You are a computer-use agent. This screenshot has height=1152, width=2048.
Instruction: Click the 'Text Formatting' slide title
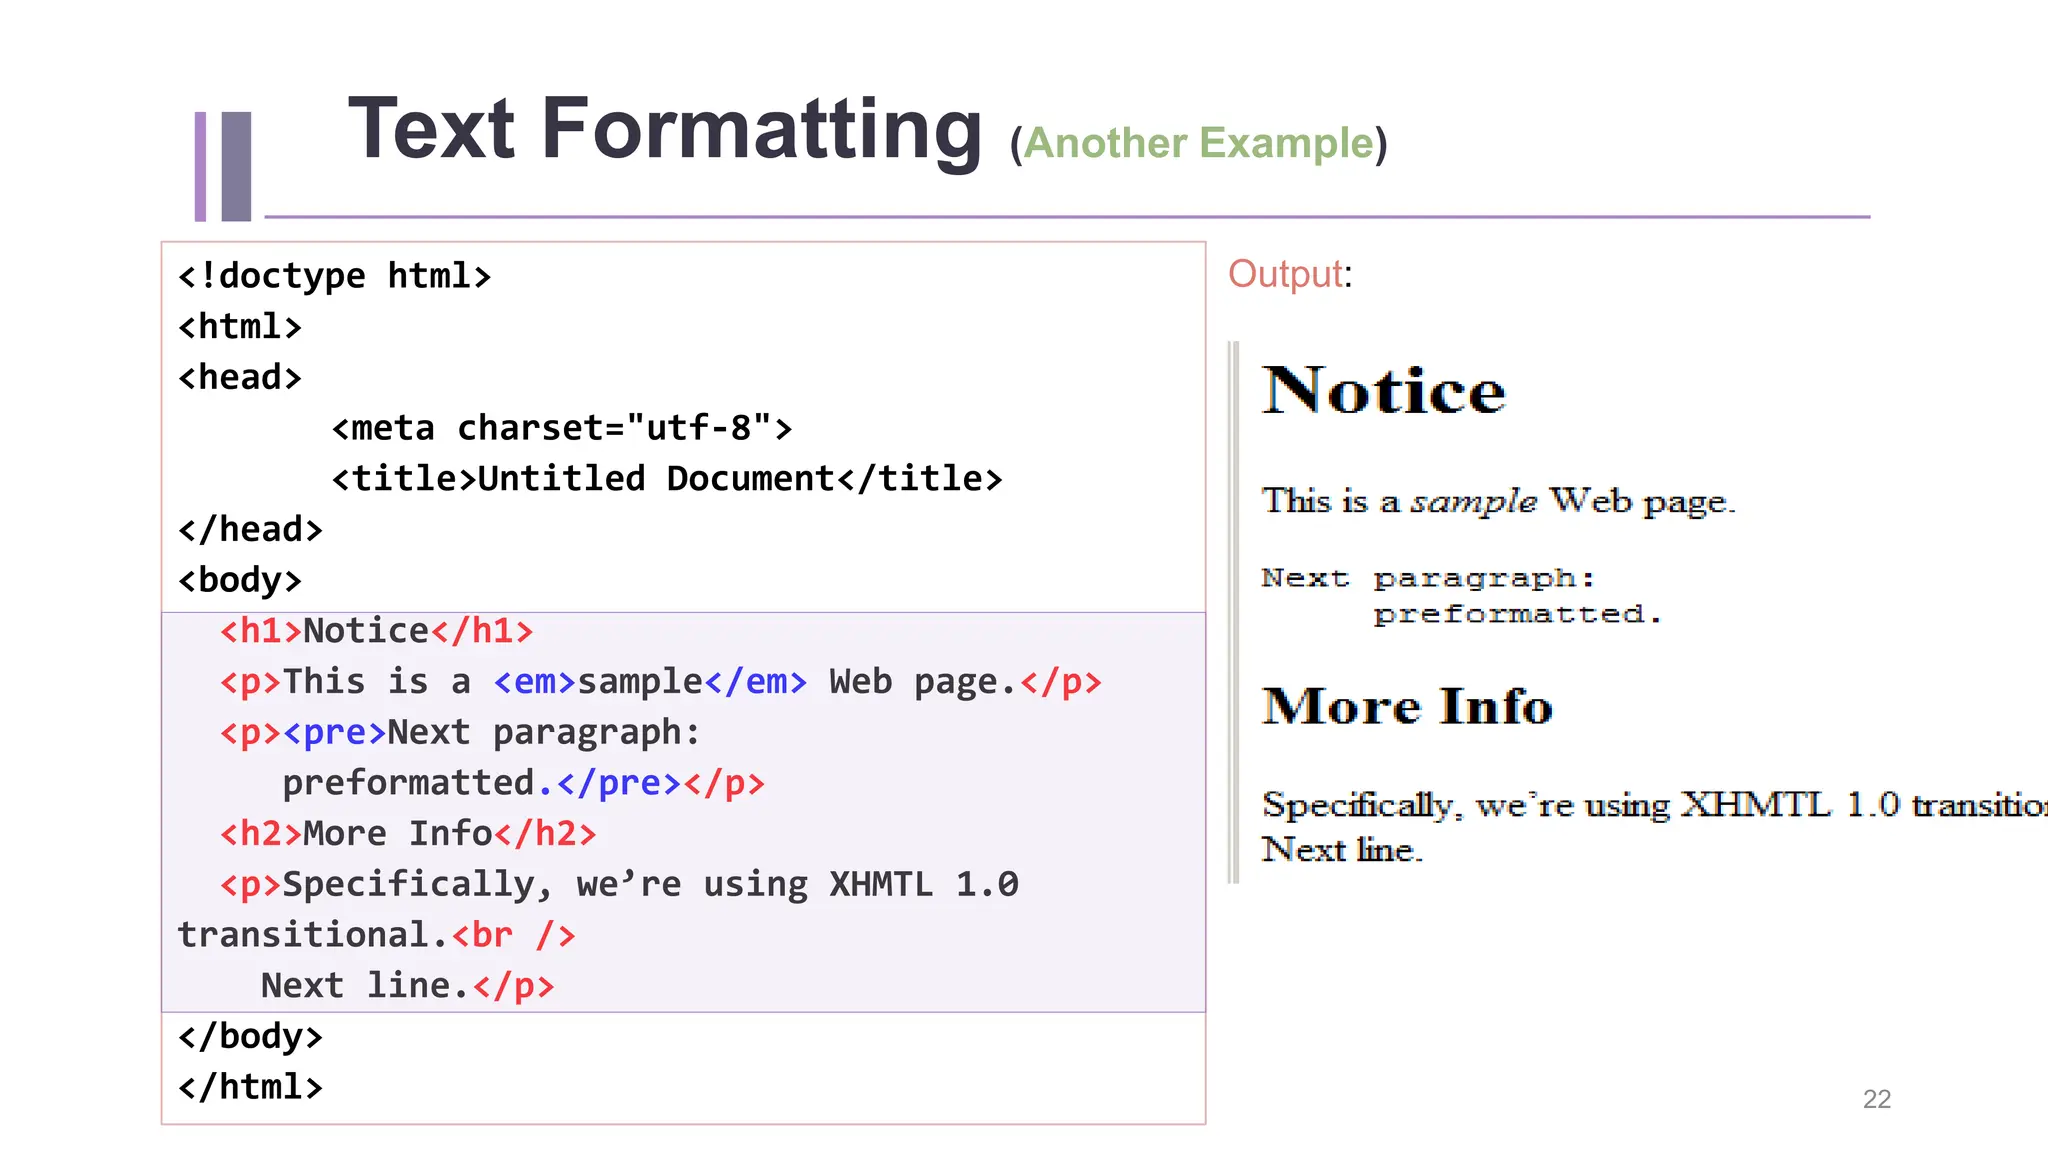(x=664, y=130)
